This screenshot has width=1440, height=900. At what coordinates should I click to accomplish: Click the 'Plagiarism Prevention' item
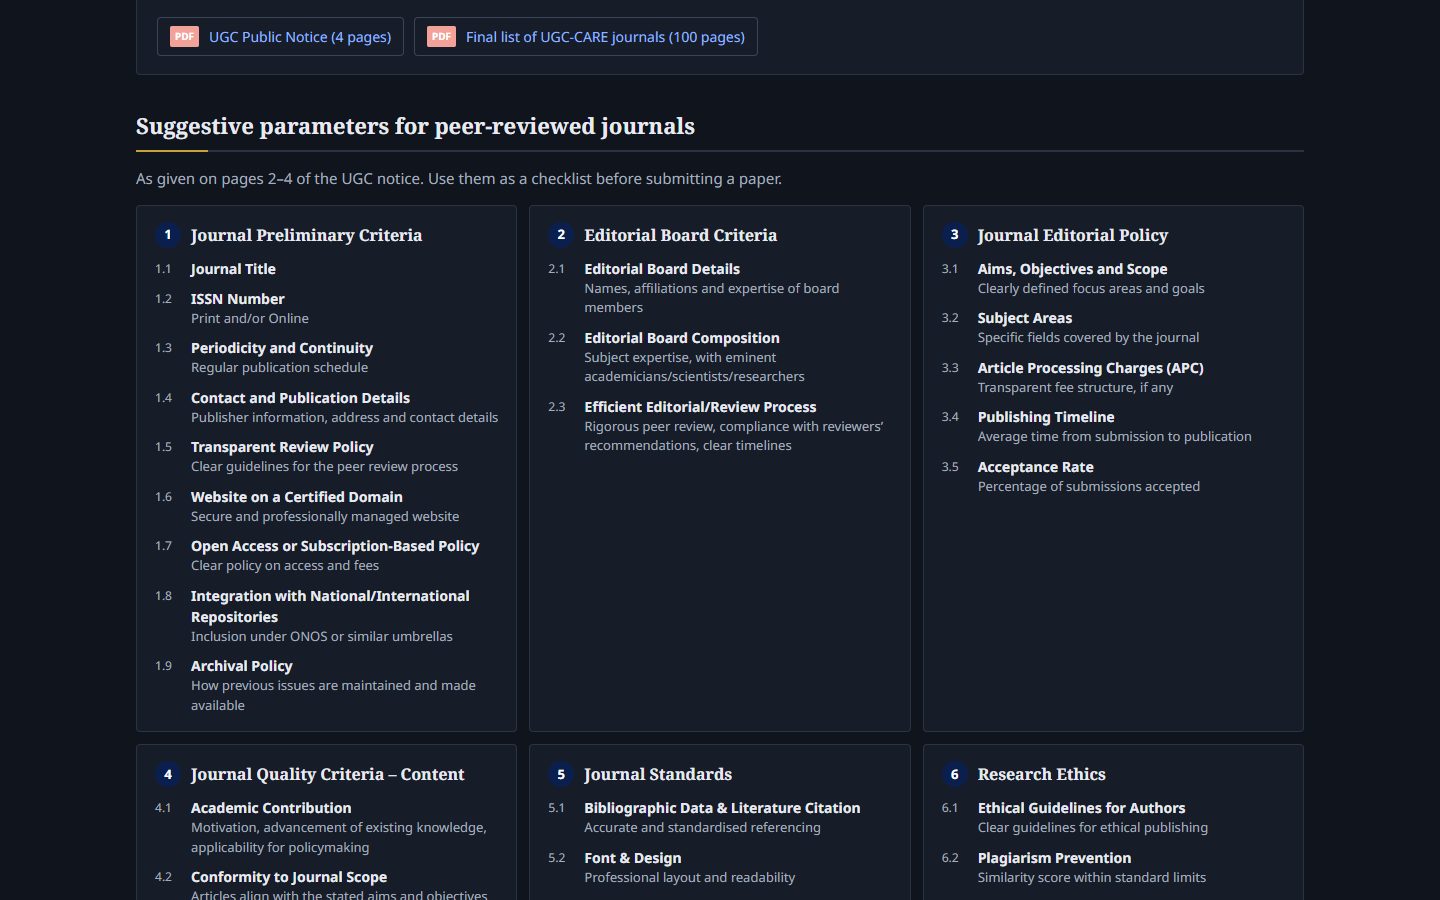point(1055,858)
